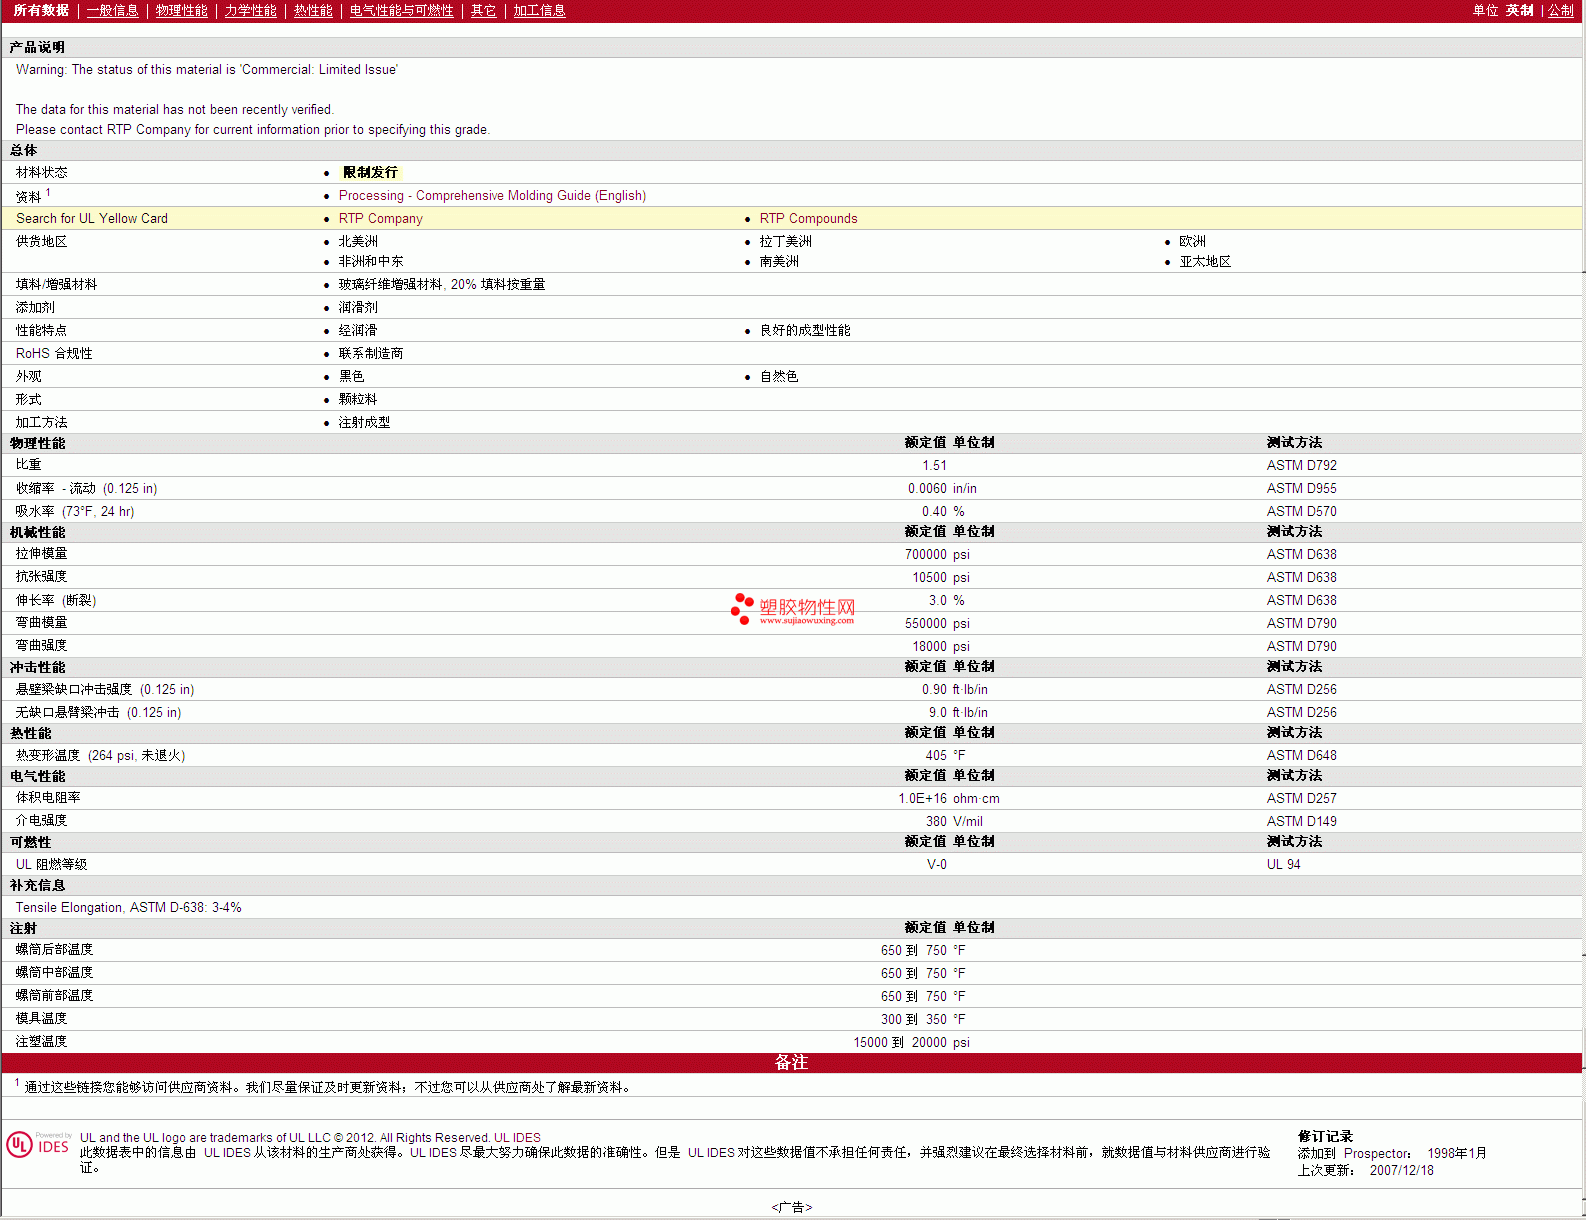This screenshot has height=1220, width=1586.
Task: Open the 加工信息 tab
Action: 539,10
